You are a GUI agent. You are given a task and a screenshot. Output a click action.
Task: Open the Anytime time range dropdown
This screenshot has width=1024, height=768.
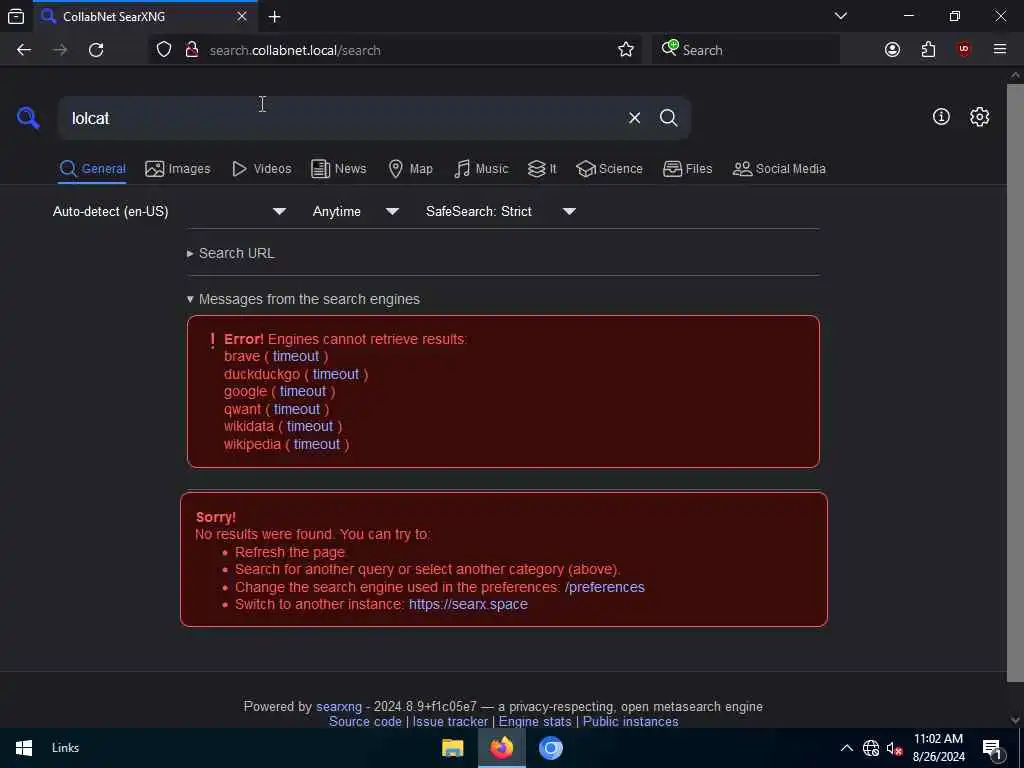[x=355, y=212]
